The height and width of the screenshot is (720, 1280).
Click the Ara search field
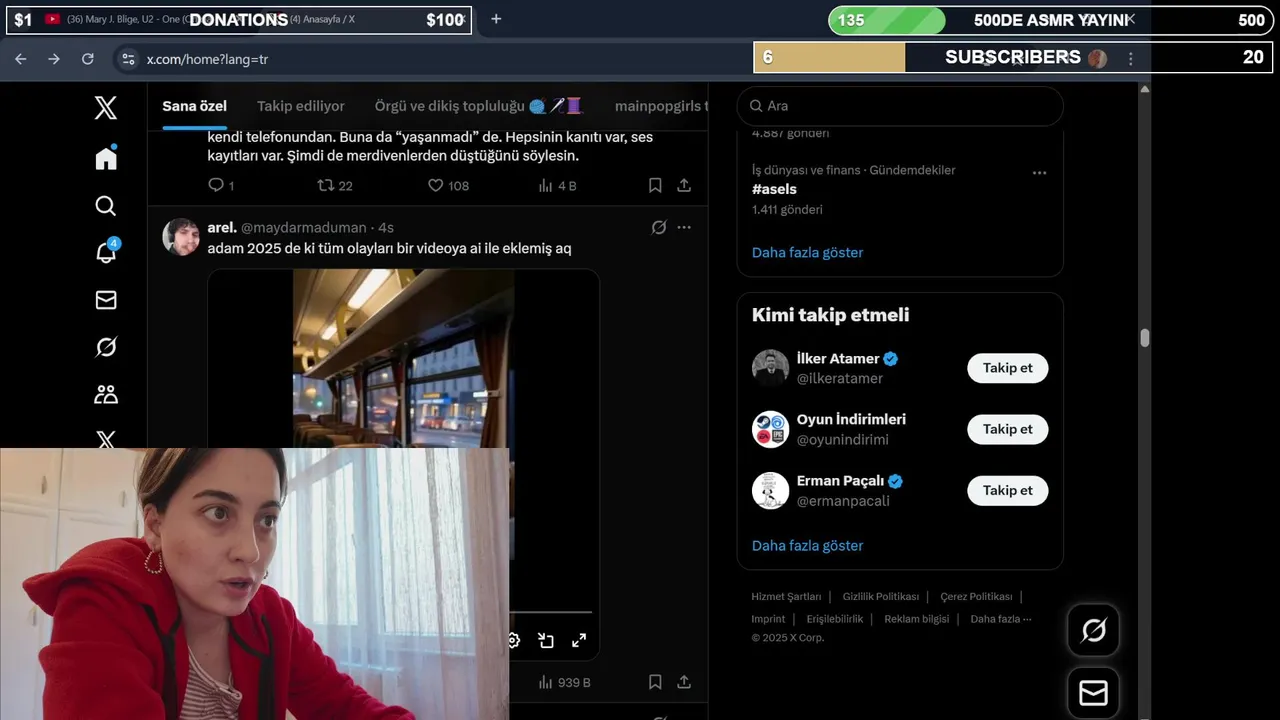tap(900, 106)
